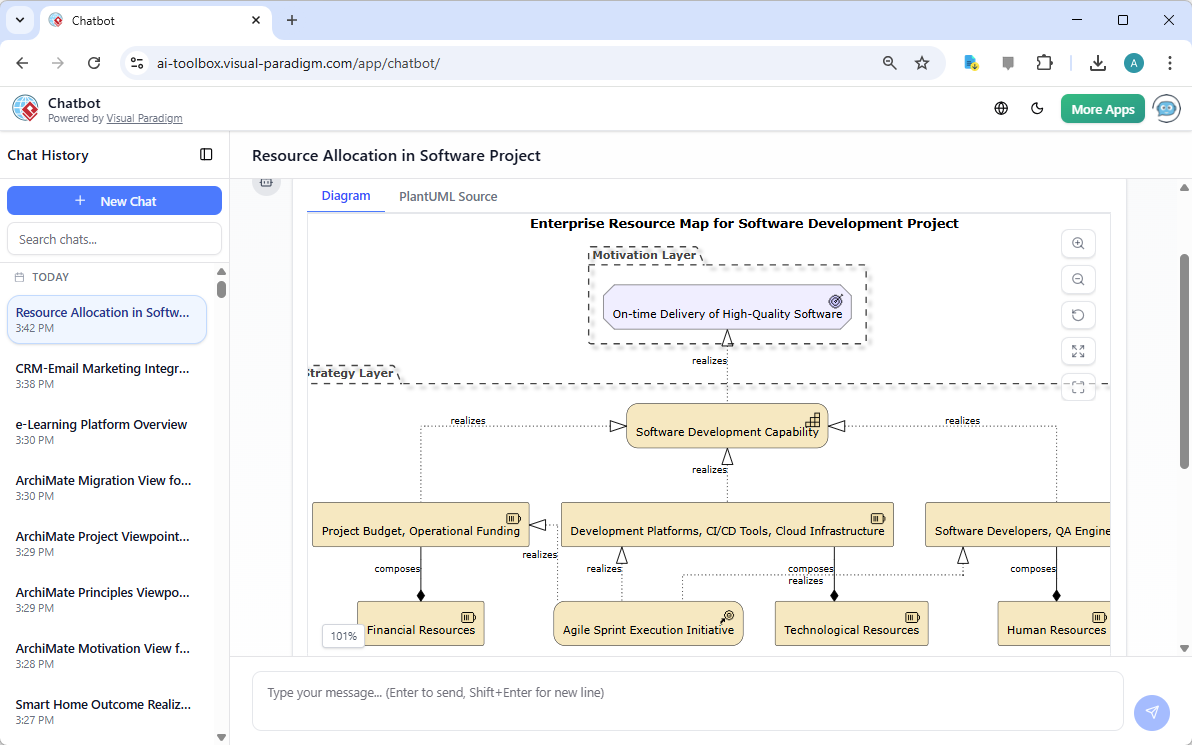The width and height of the screenshot is (1192, 745).
Task: Zoom in on the diagram
Action: [x=1078, y=243]
